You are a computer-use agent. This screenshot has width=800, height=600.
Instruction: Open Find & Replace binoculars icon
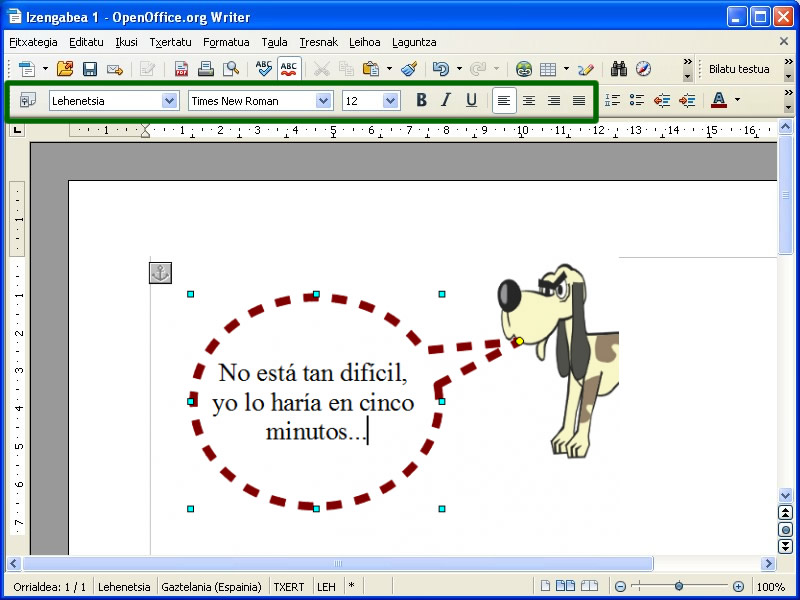point(619,69)
